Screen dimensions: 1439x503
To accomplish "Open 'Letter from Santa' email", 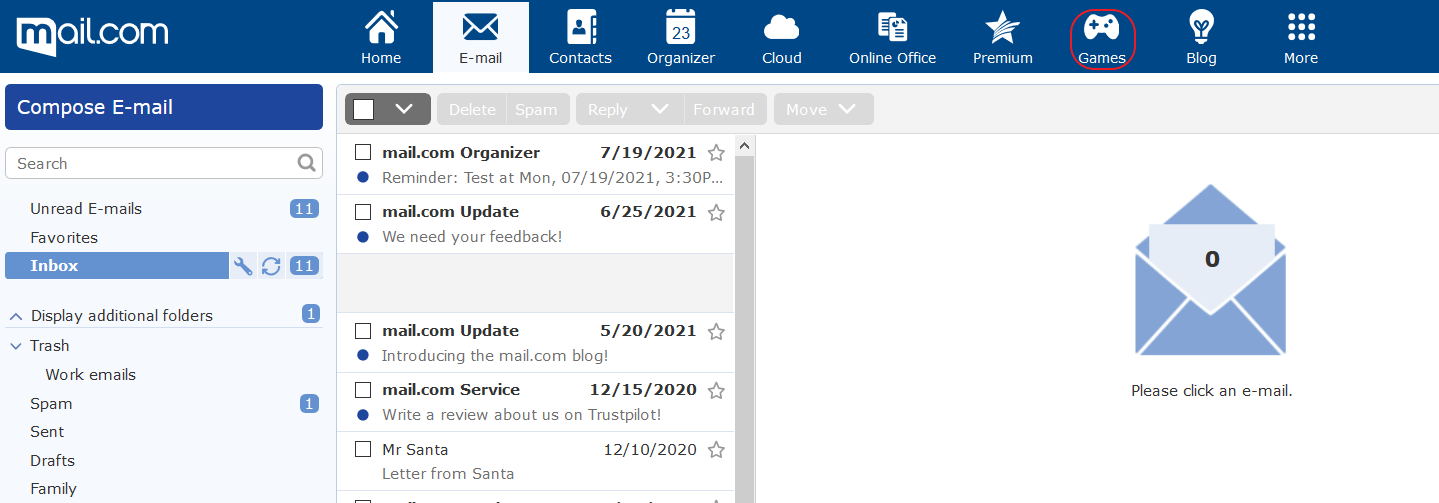I will (x=448, y=474).
